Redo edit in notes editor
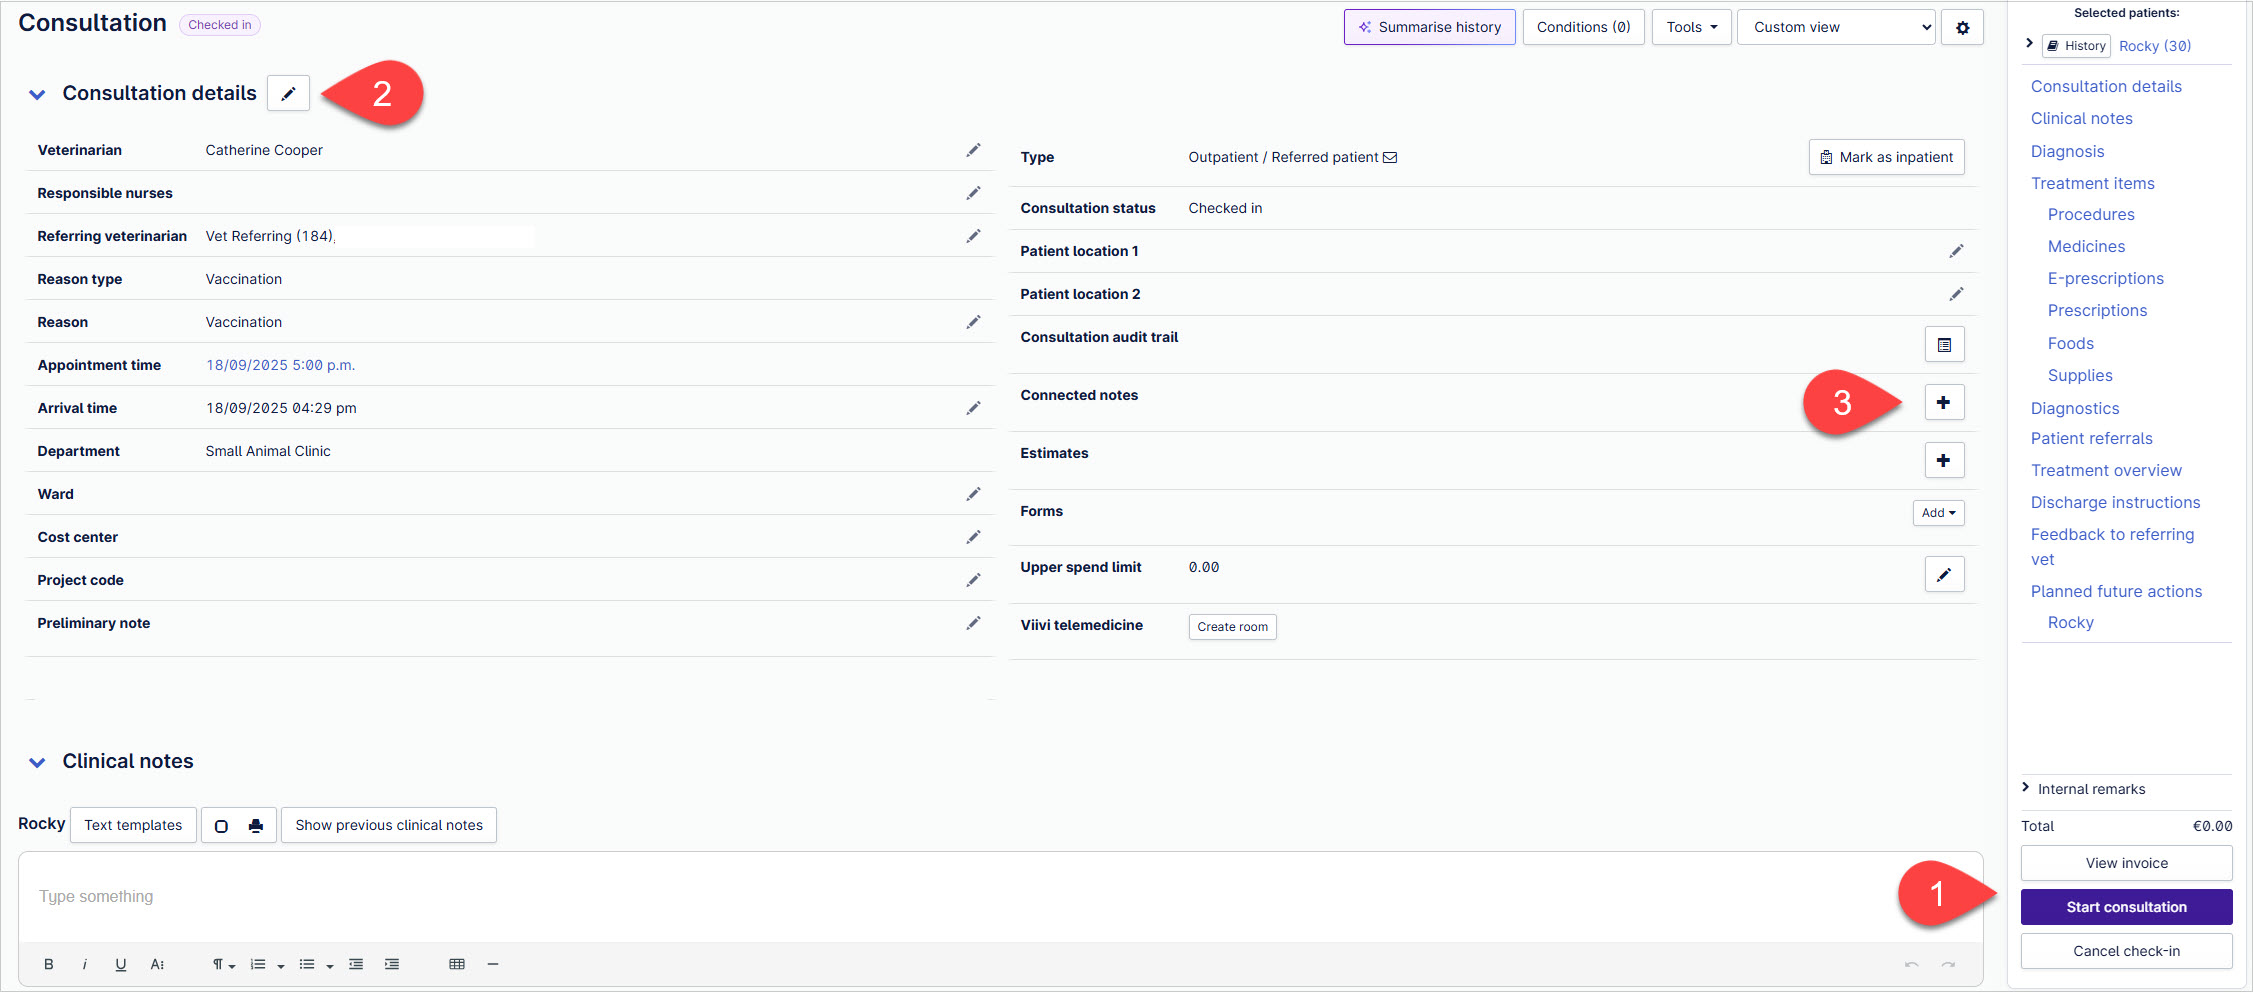2253x992 pixels. point(1948,964)
